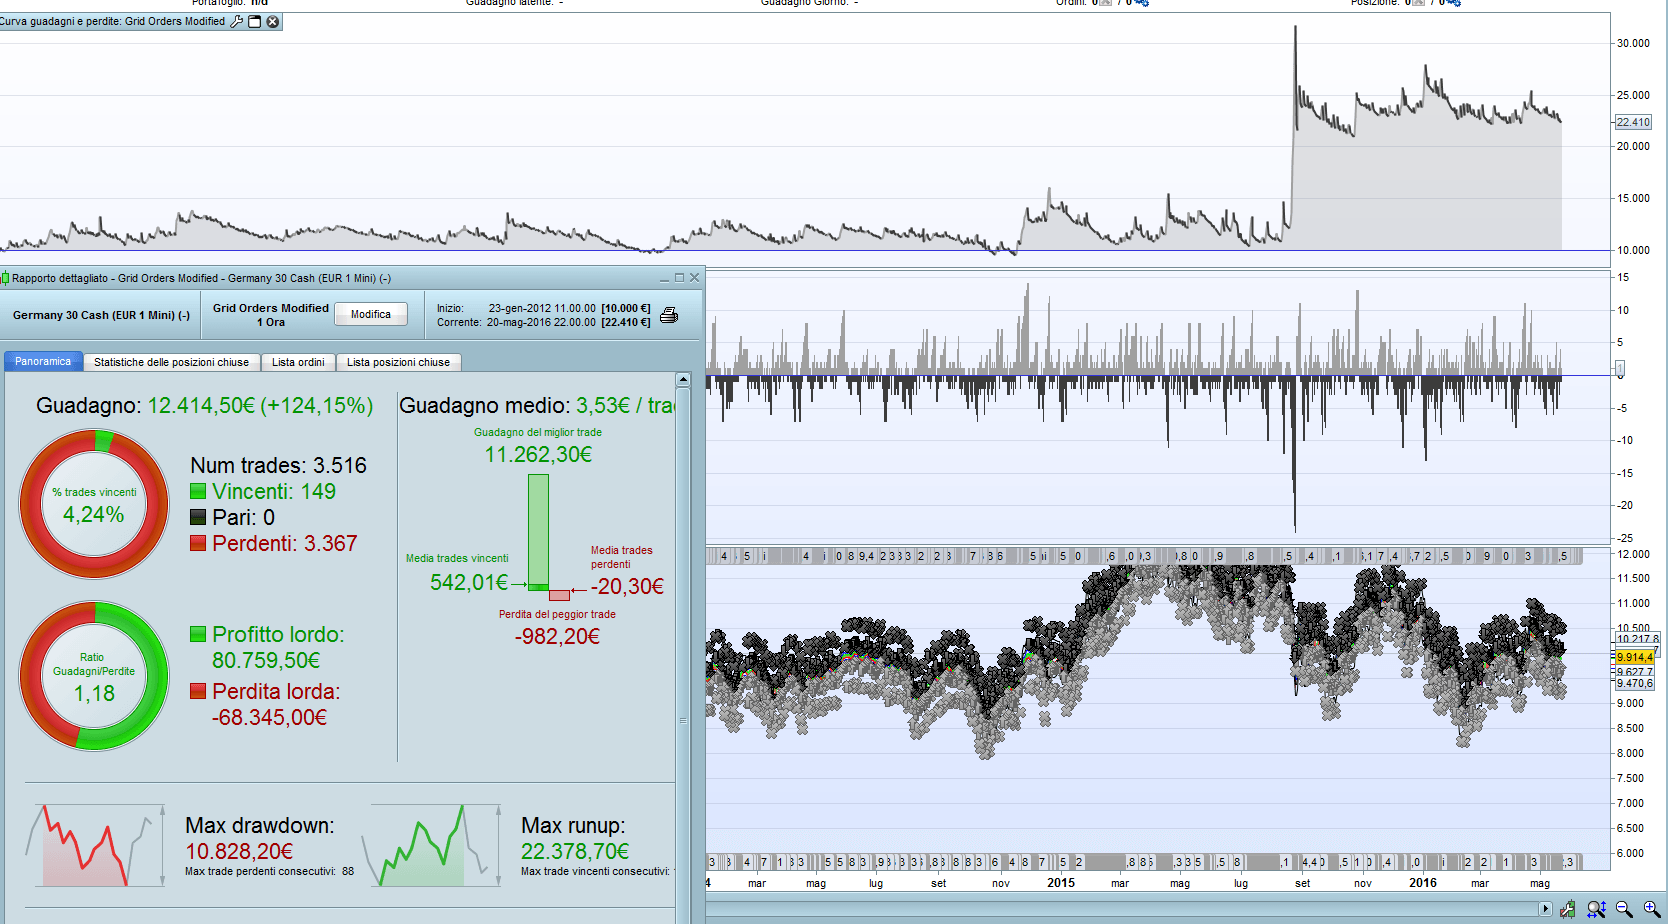Viewport: 1668px width, 924px height.
Task: Click the -20,30€ average losing trade value
Action: [627, 586]
